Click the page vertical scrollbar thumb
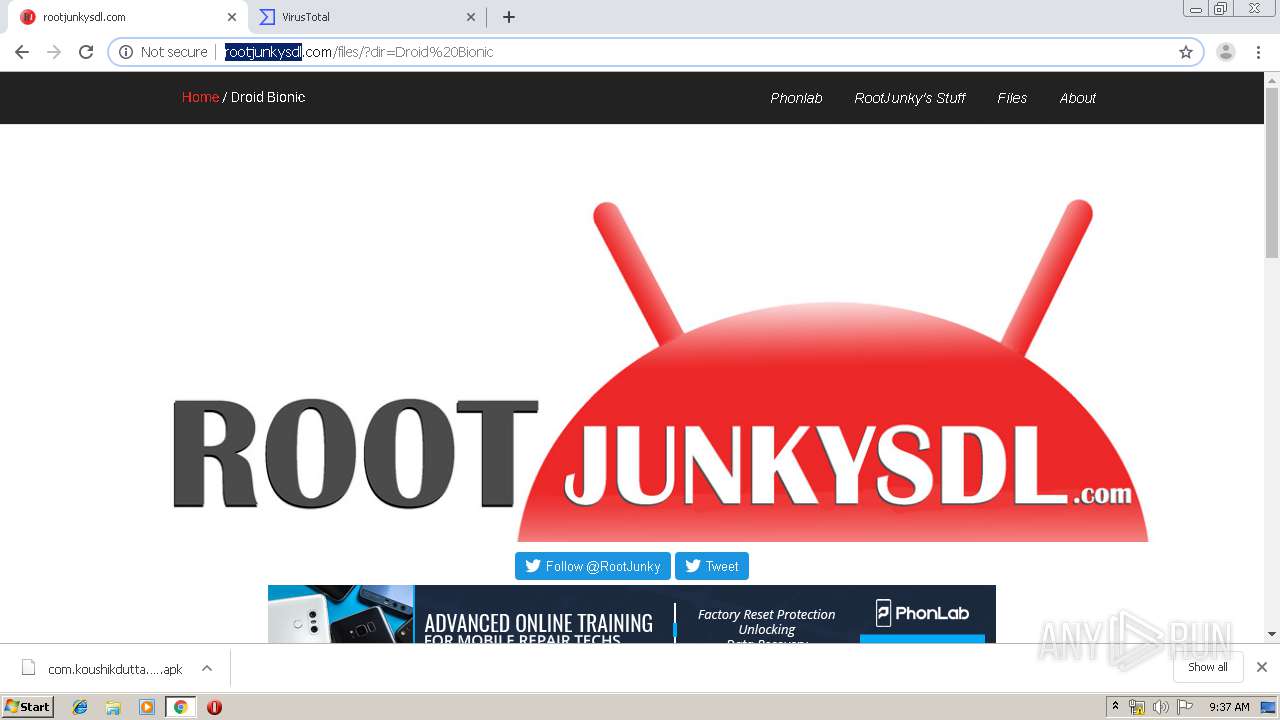 [1272, 171]
